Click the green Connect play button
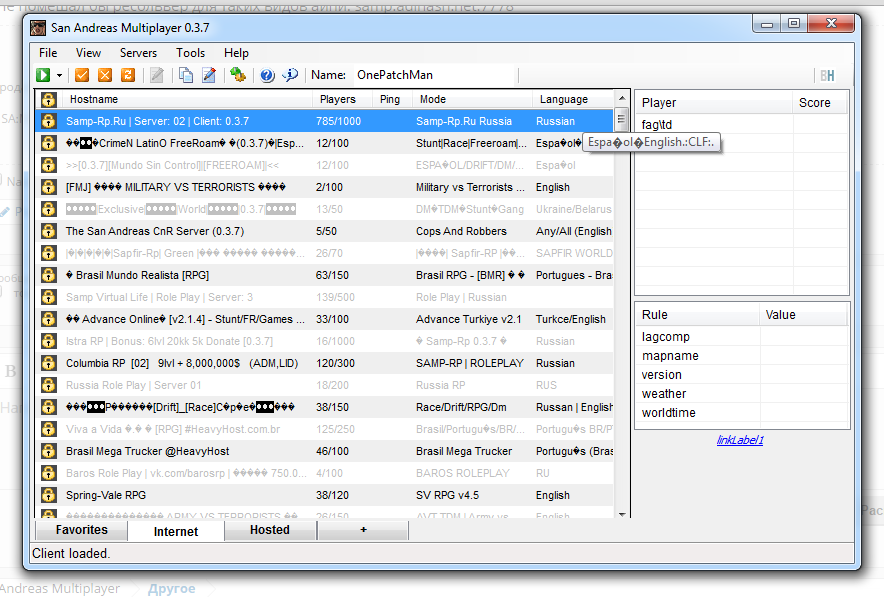This screenshot has height=597, width=884. click(43, 75)
